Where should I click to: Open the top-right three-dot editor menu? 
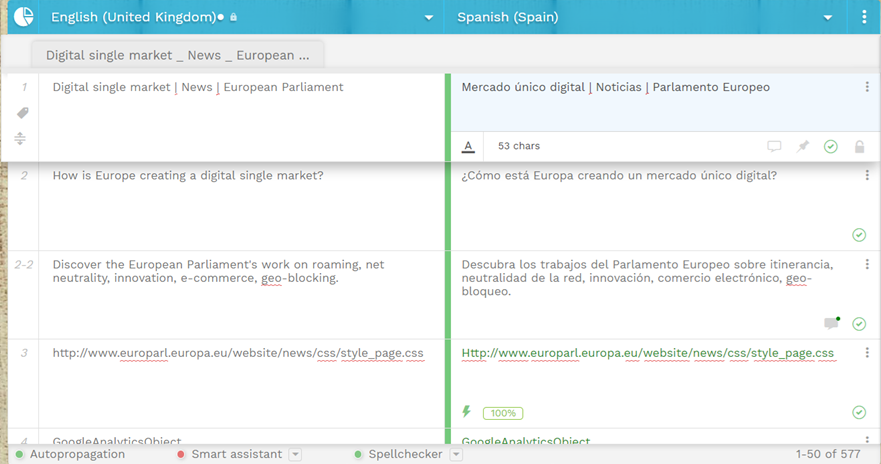tap(865, 17)
